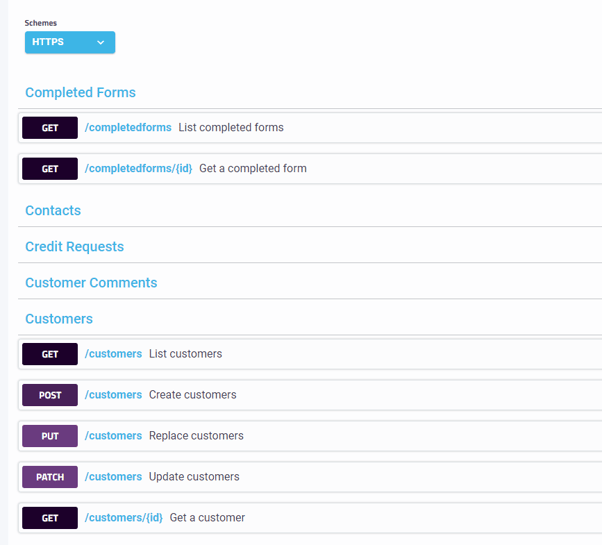Open the /completedforms path link
Viewport: 602px width, 545px height.
(x=128, y=128)
